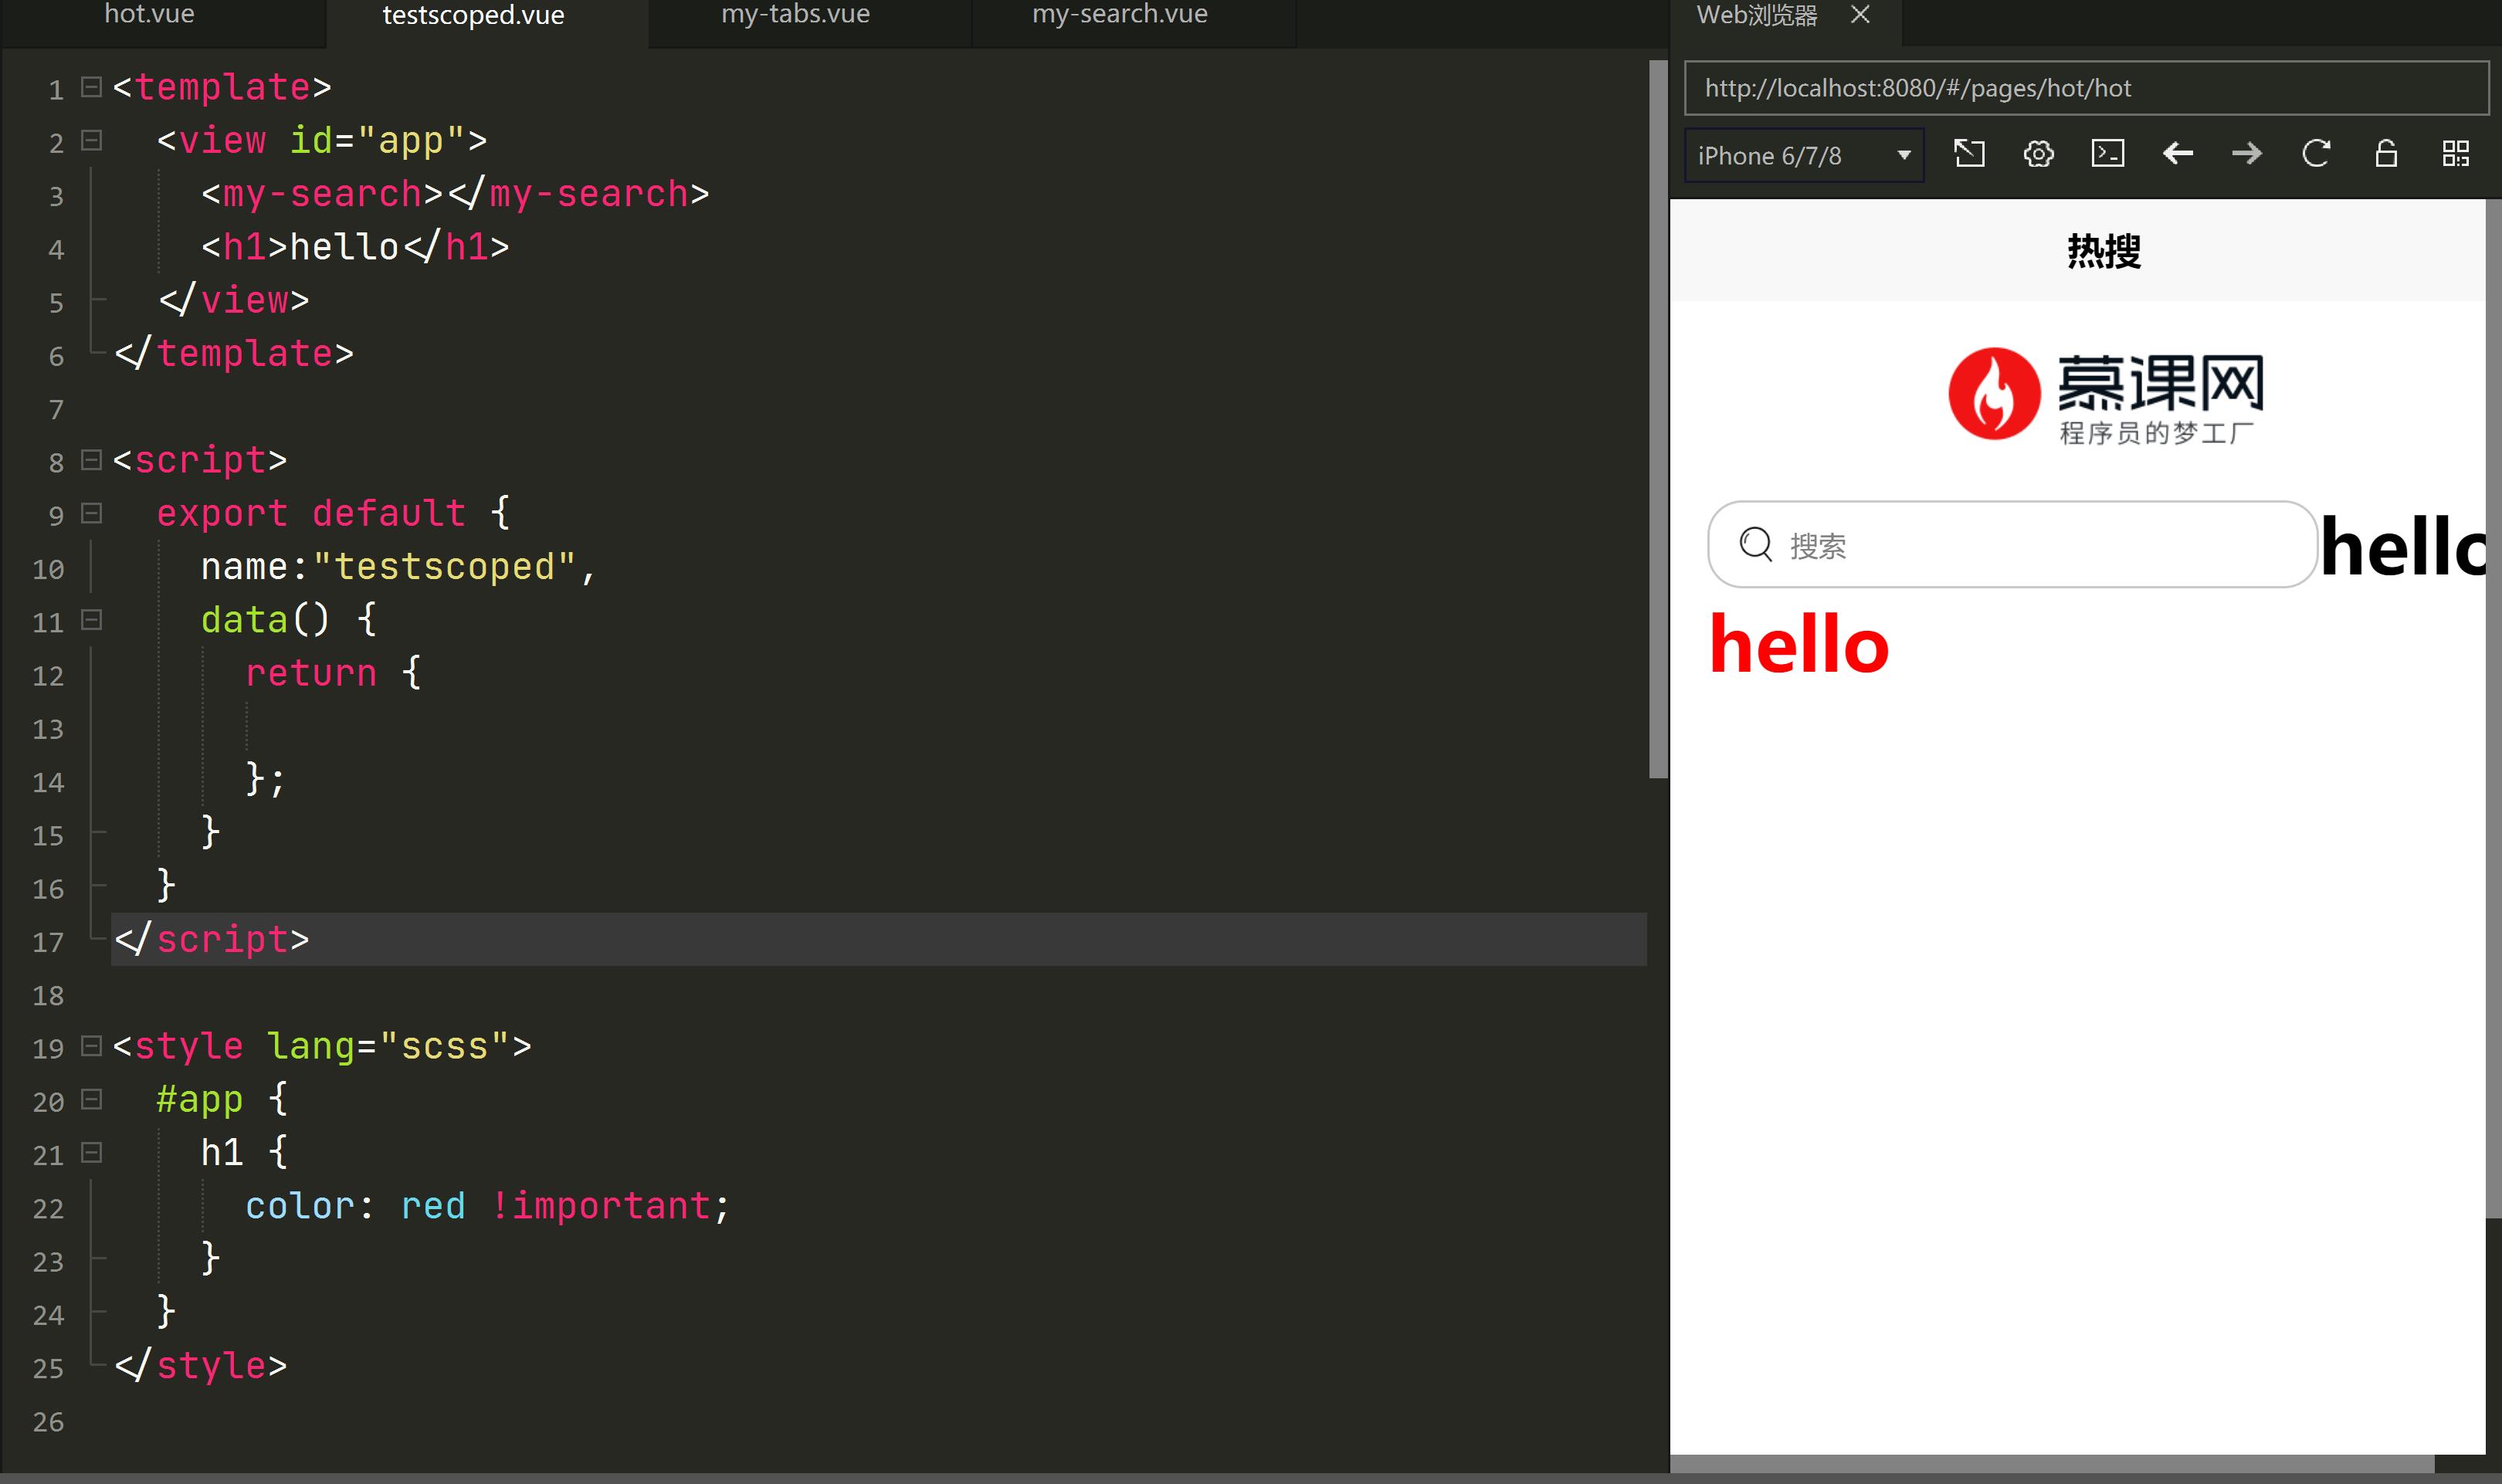This screenshot has width=2502, height=1484.
Task: Click the #app selector on line 20
Action: [x=200, y=1099]
